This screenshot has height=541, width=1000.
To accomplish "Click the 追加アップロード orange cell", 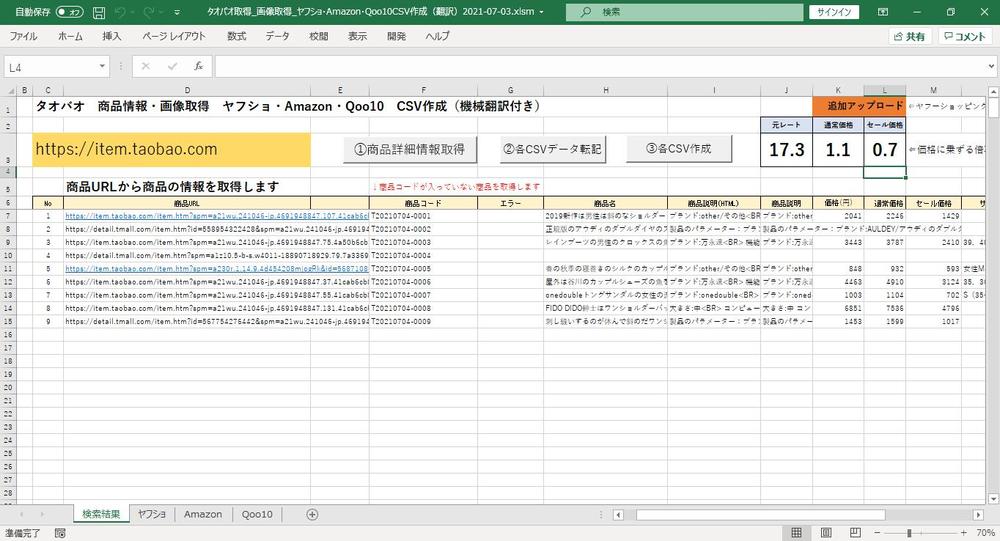I will tap(859, 106).
